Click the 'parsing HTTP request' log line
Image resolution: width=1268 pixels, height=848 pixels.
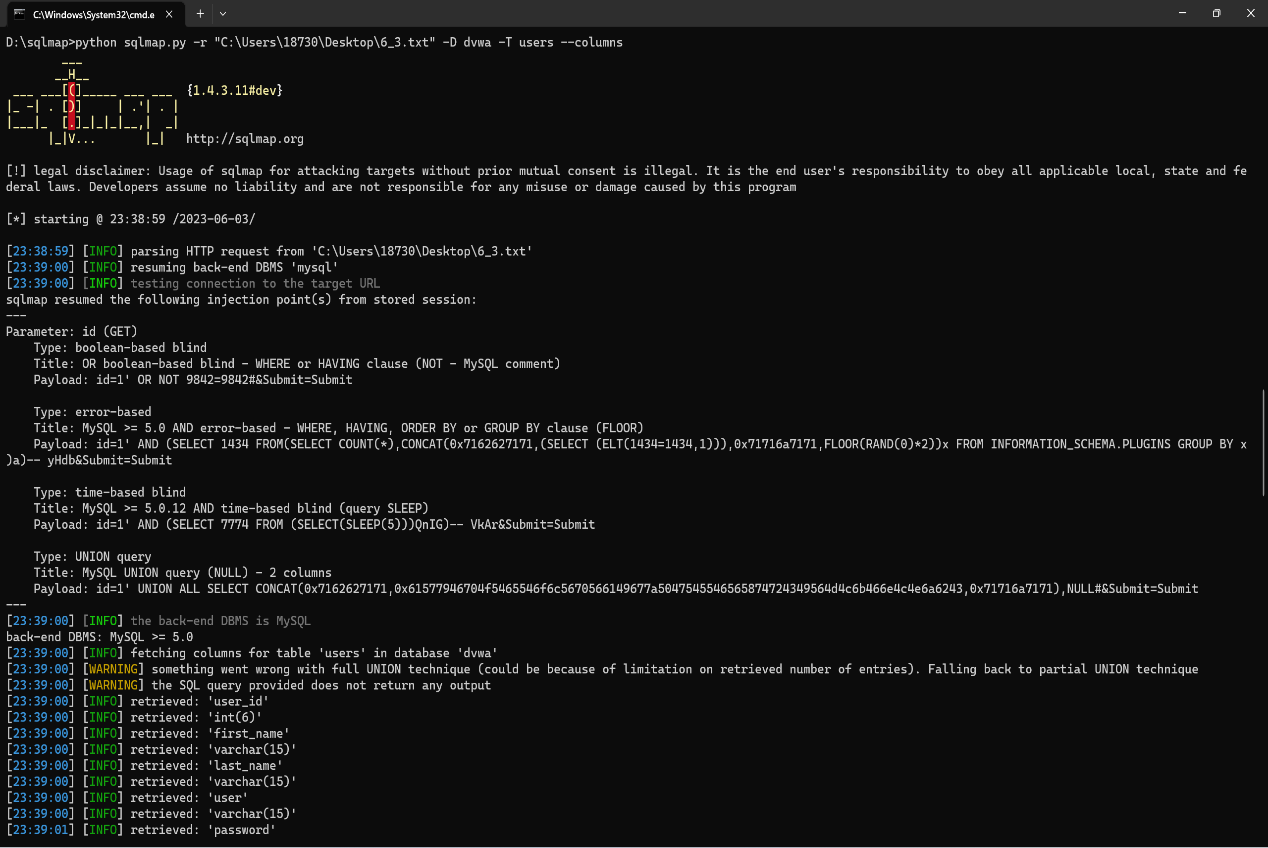coord(269,251)
